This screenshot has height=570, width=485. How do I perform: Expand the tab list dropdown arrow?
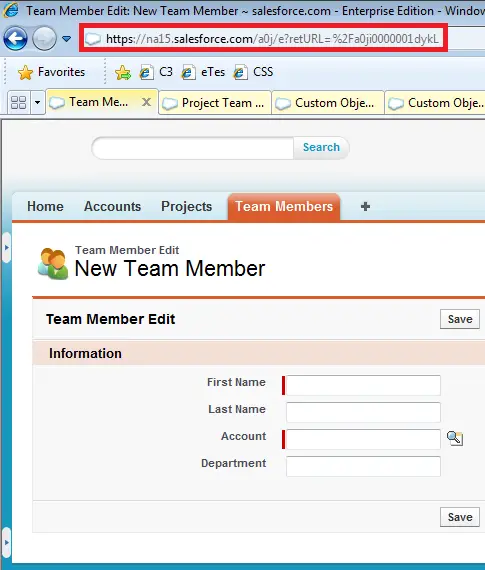(37, 103)
